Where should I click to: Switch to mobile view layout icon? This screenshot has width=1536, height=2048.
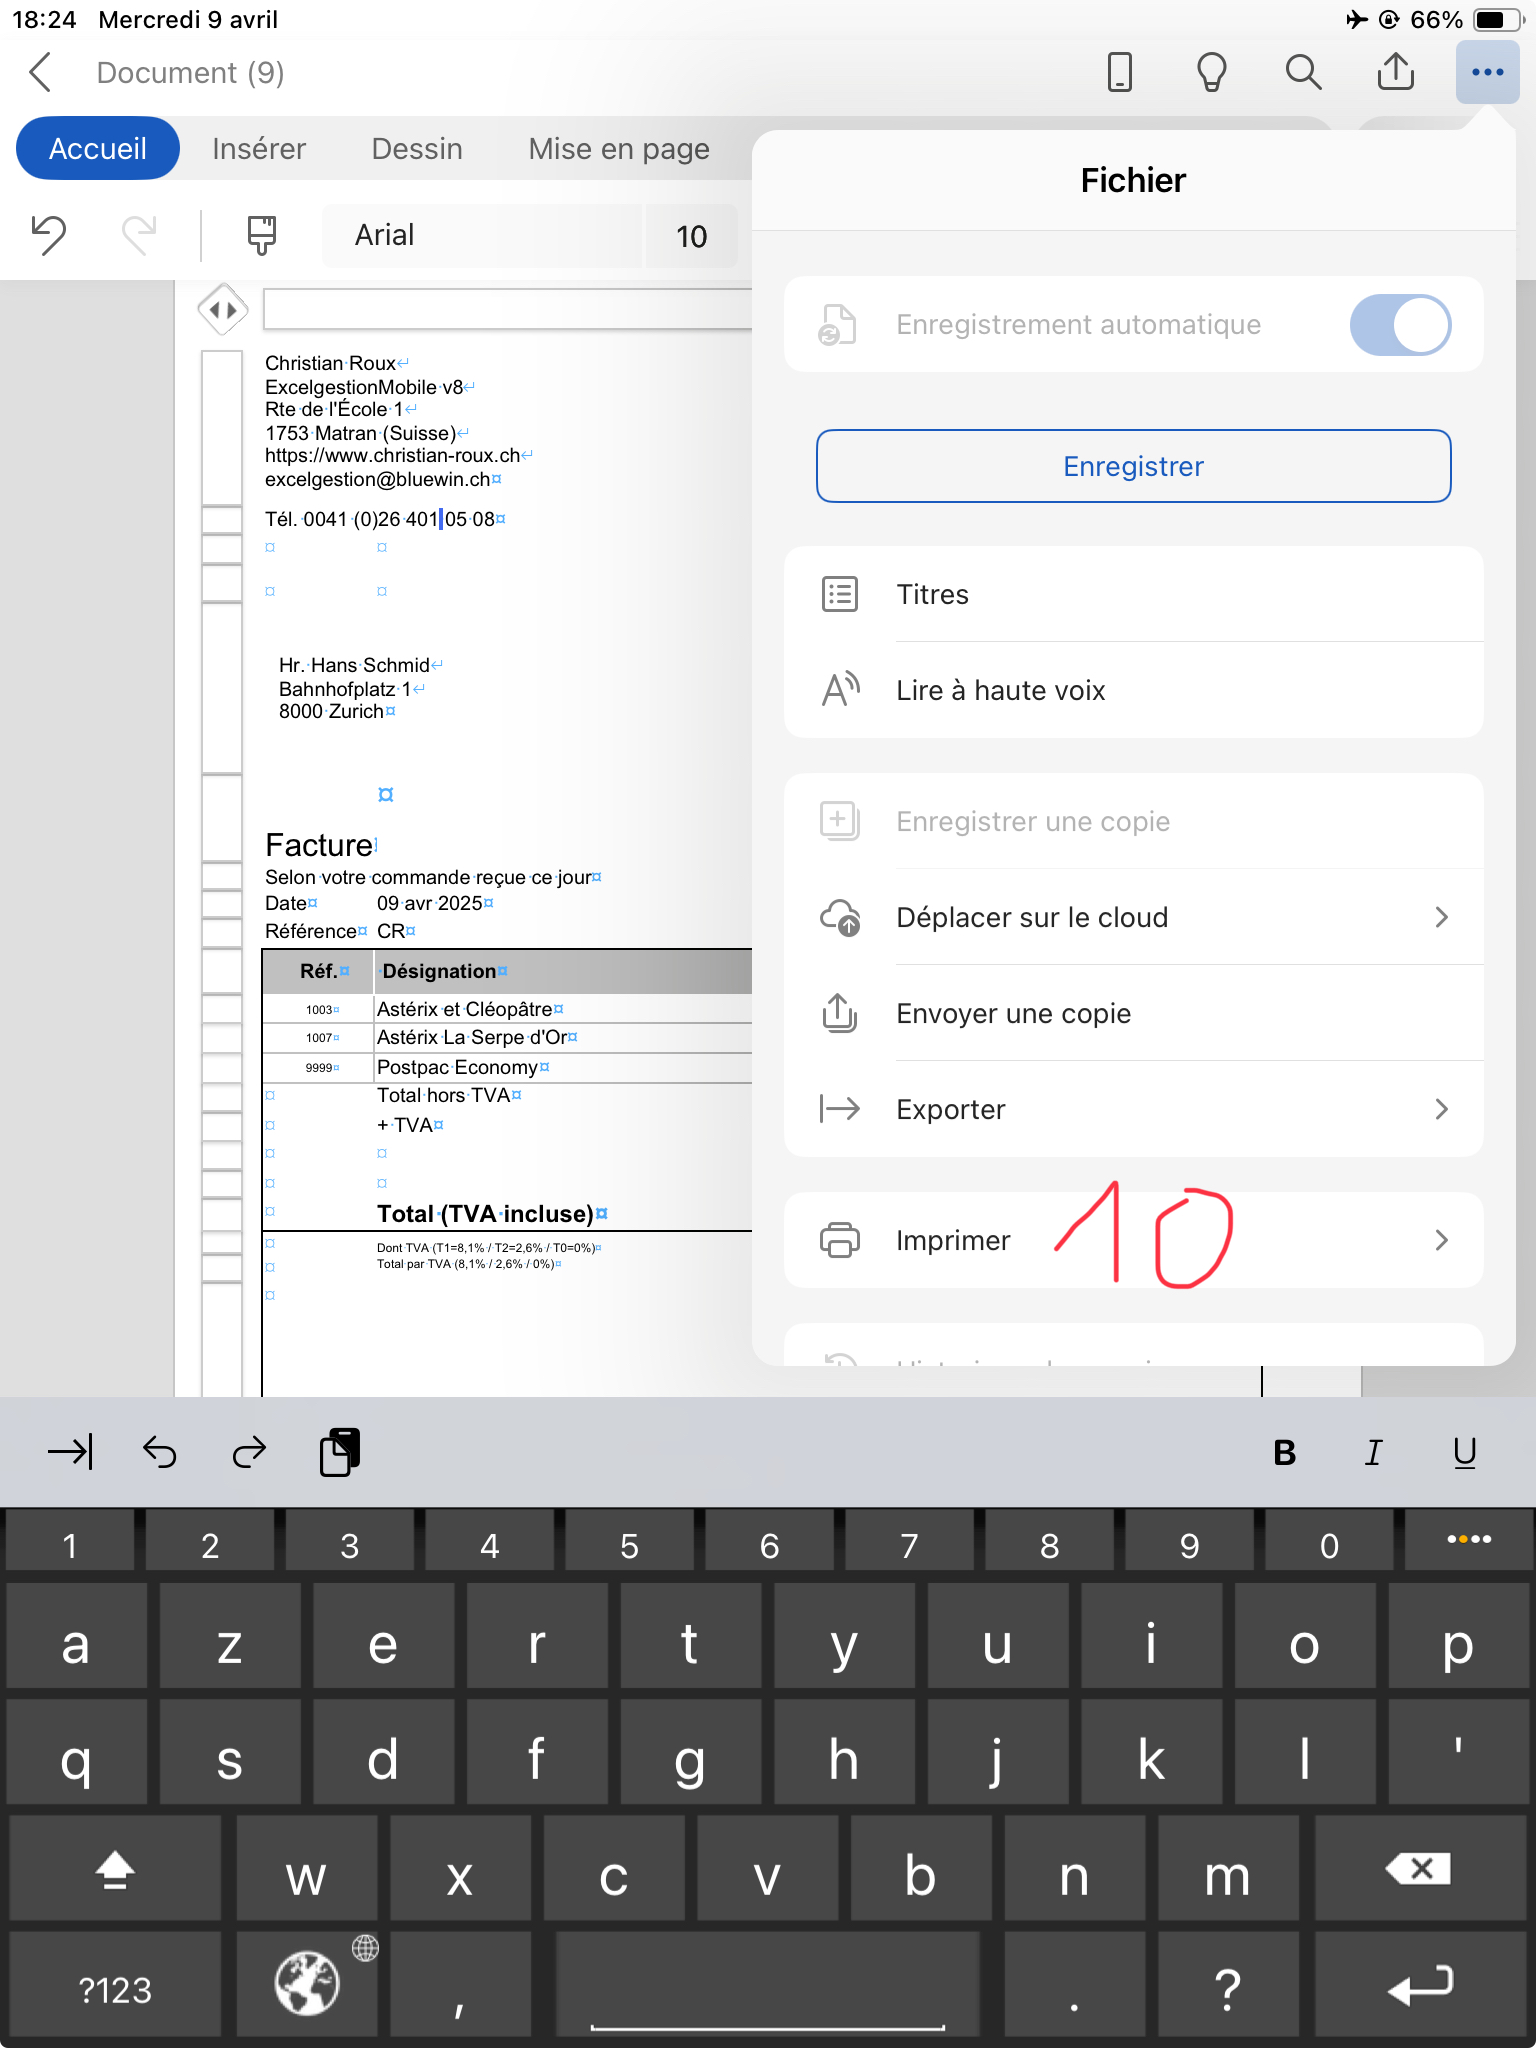click(x=1120, y=73)
